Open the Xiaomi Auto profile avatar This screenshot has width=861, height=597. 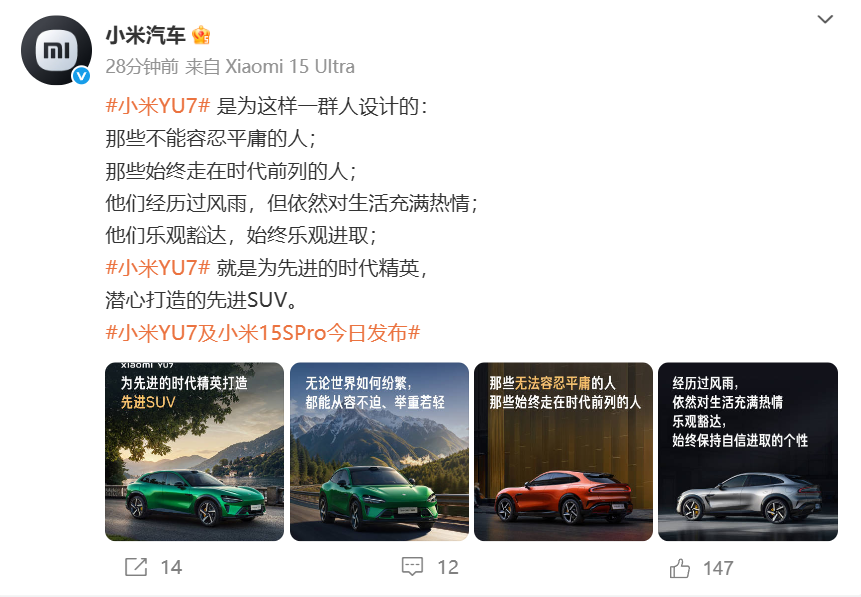(56, 50)
